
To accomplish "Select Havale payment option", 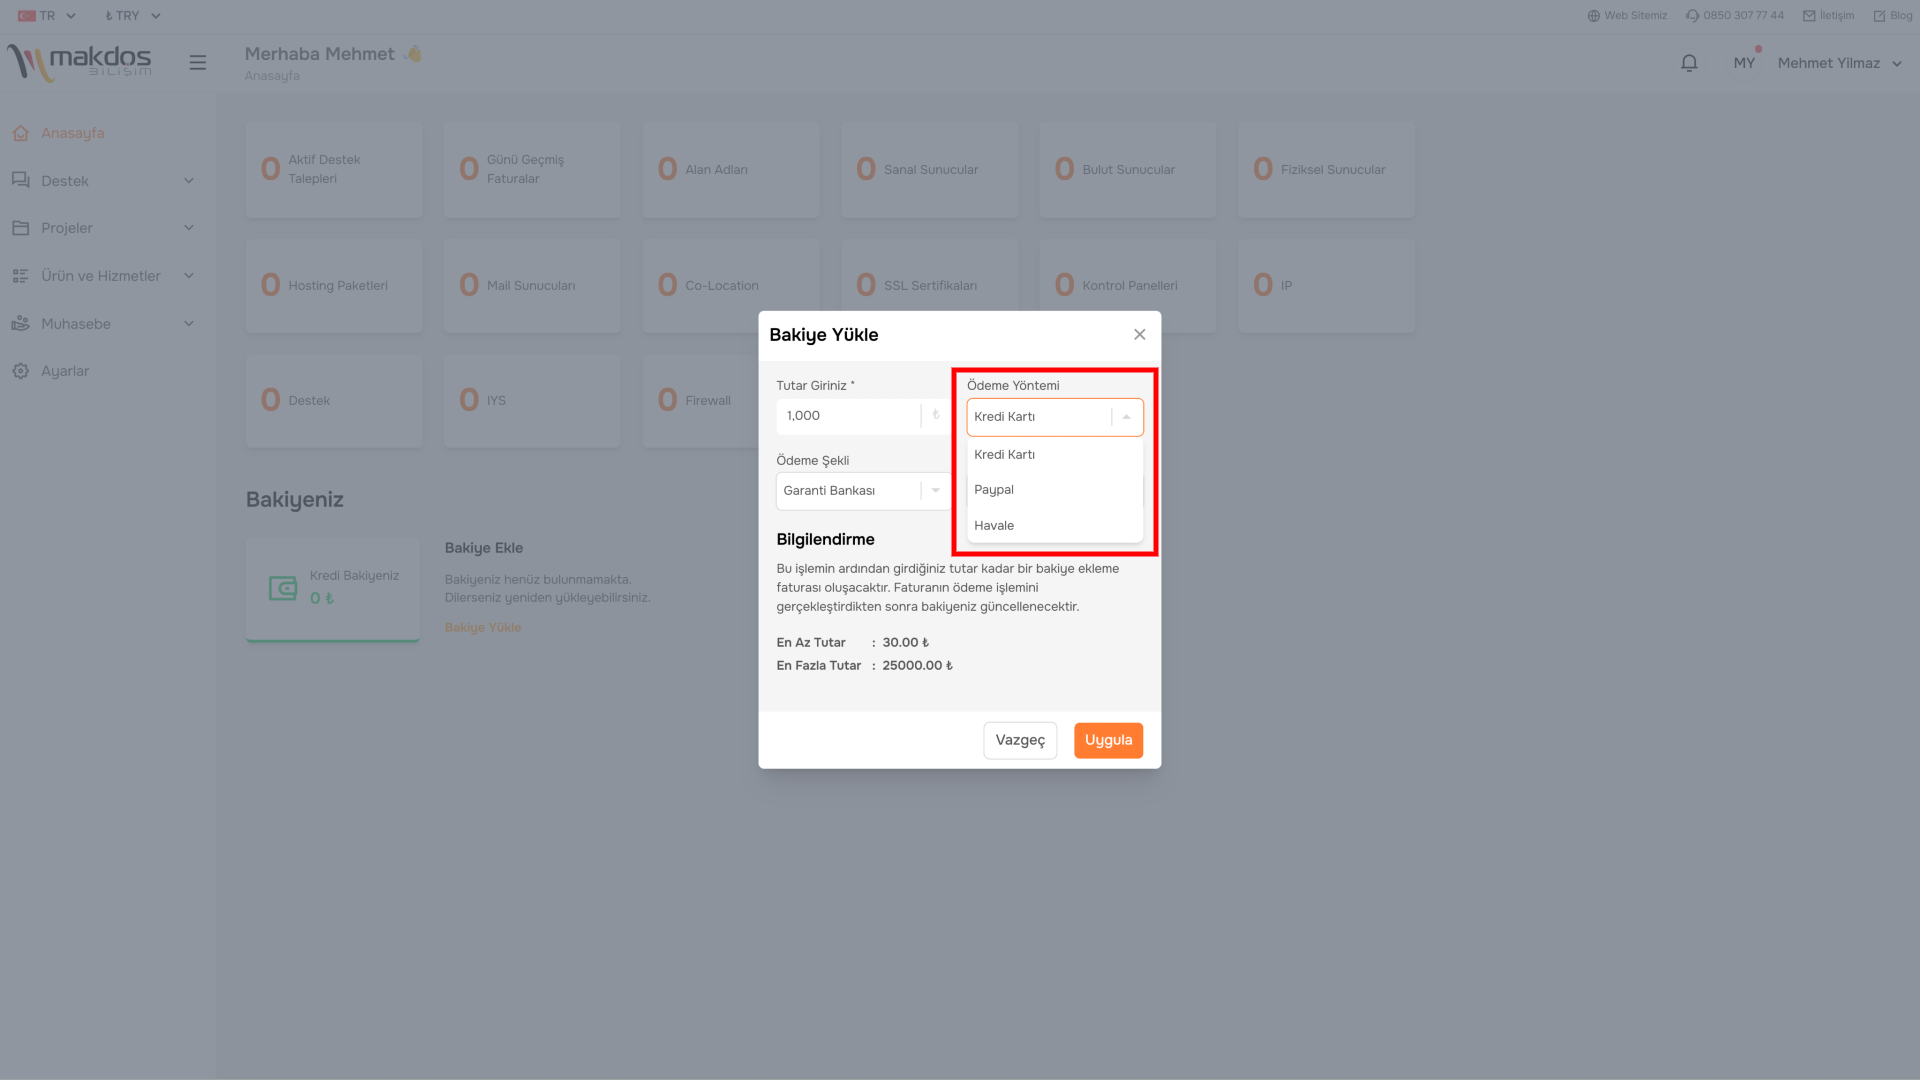I will (x=1054, y=526).
